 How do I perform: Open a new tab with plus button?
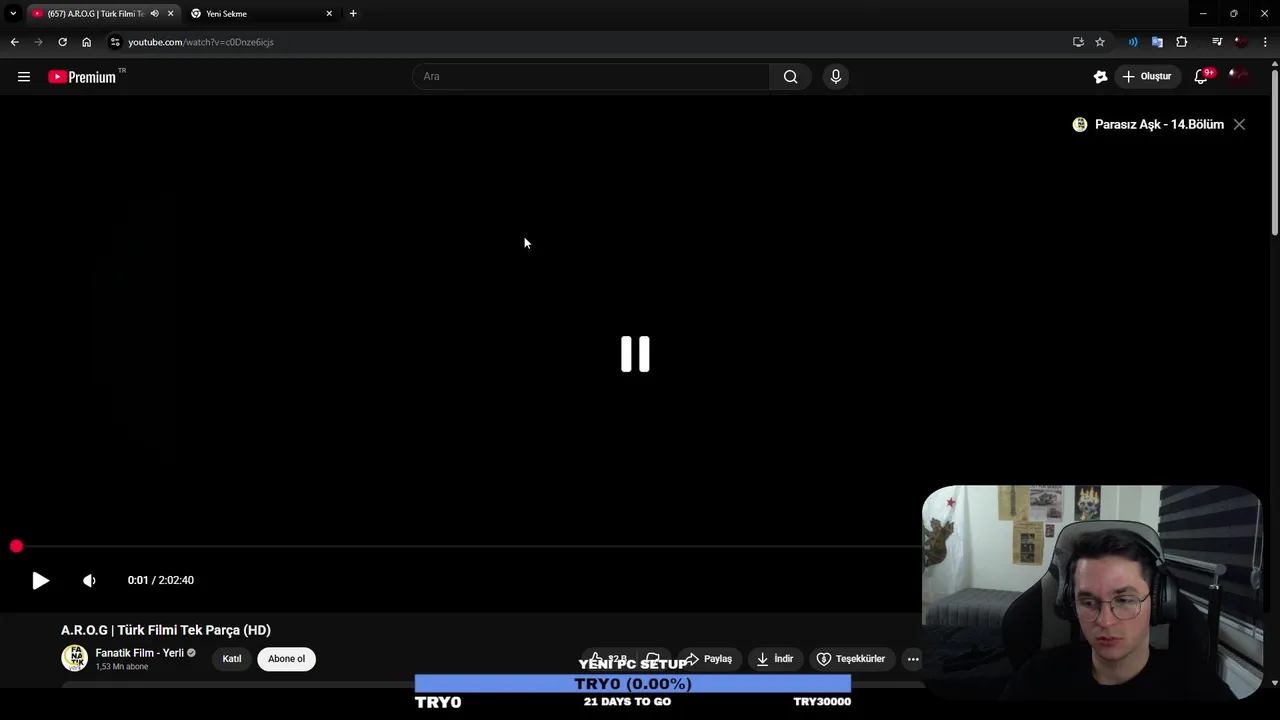(x=353, y=14)
